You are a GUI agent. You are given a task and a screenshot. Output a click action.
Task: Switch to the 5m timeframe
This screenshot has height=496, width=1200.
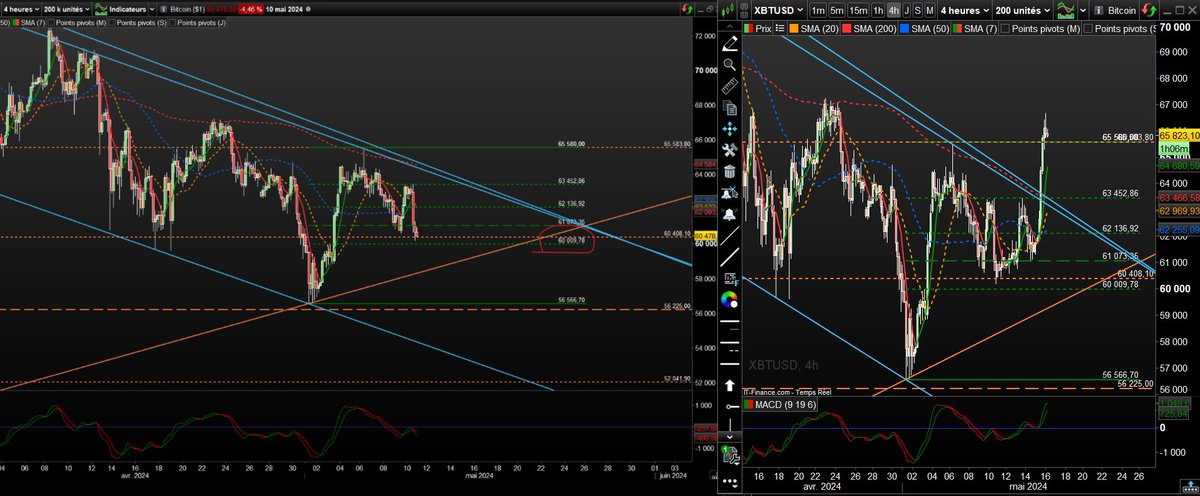tap(836, 11)
